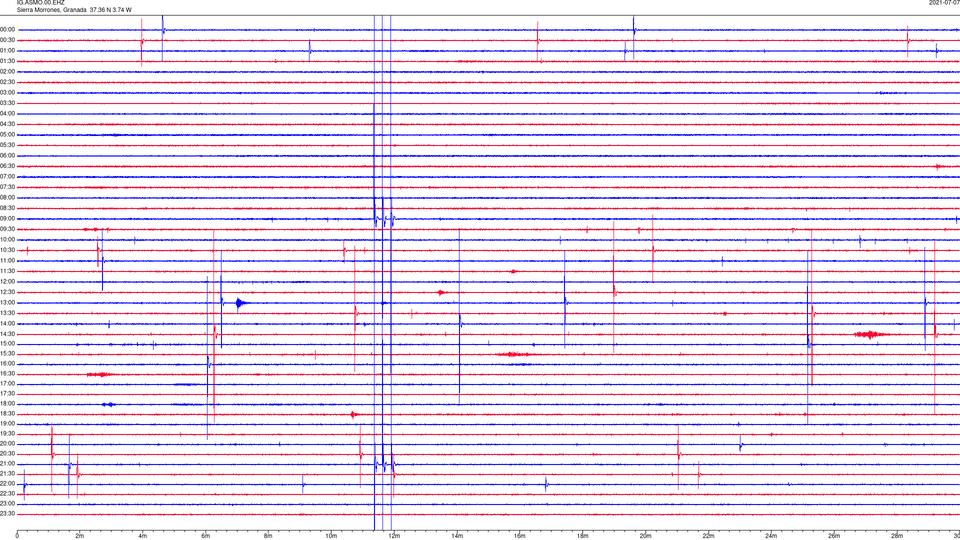The width and height of the screenshot is (960, 540).
Task: Pick the 04:30 trace label
Action: (x=8, y=124)
